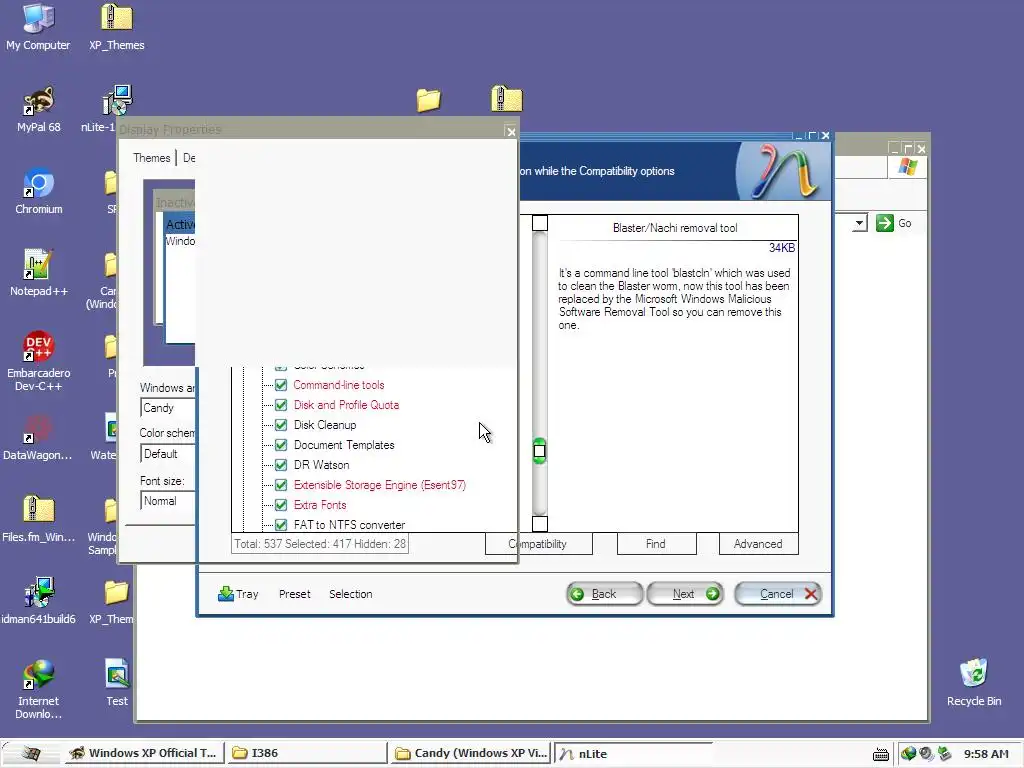Open the folder icon at the desktop top
This screenshot has width=1024, height=768.
coord(428,100)
